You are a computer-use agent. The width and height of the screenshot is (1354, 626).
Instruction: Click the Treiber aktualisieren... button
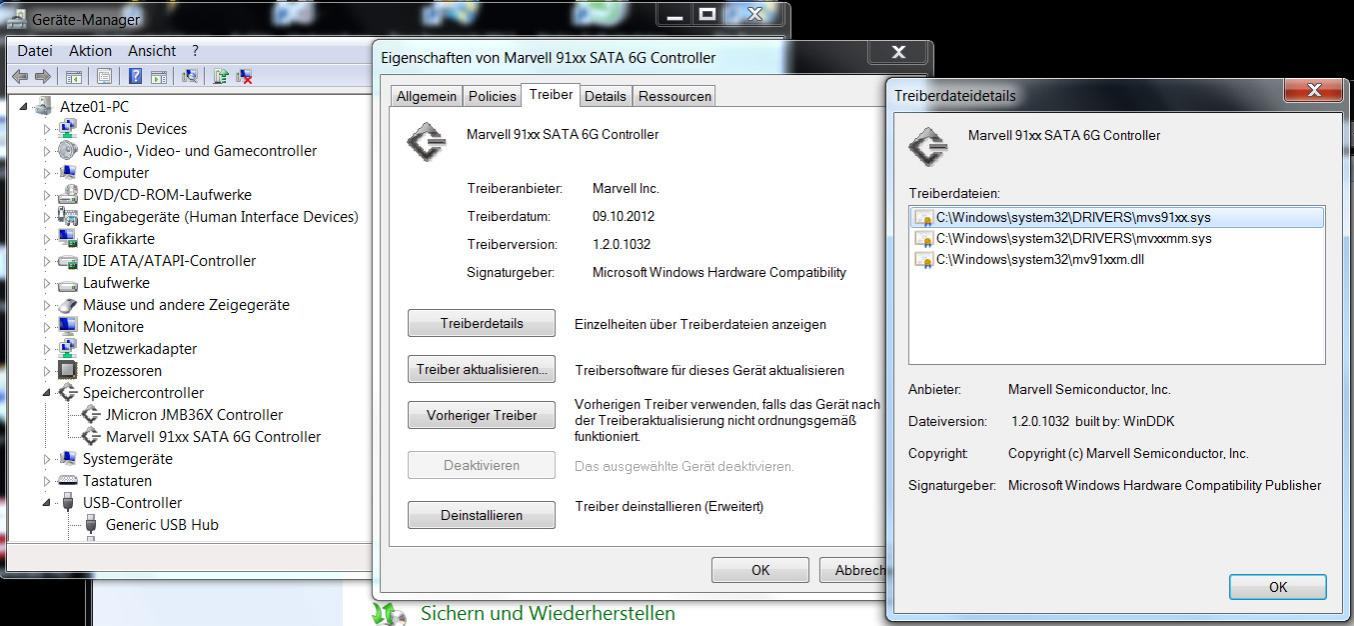(x=481, y=369)
